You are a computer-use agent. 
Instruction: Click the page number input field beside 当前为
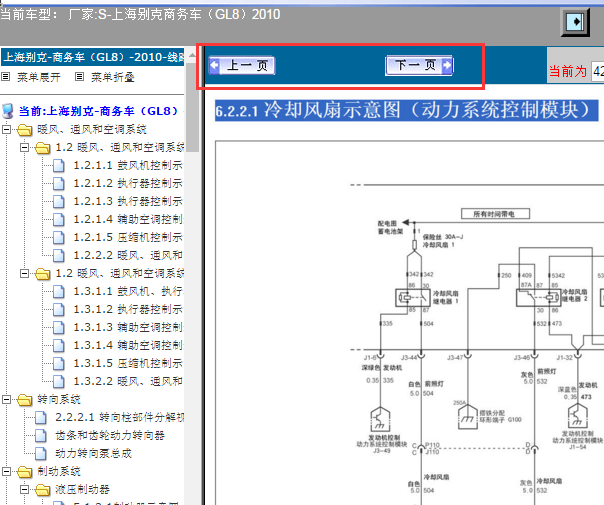click(598, 71)
